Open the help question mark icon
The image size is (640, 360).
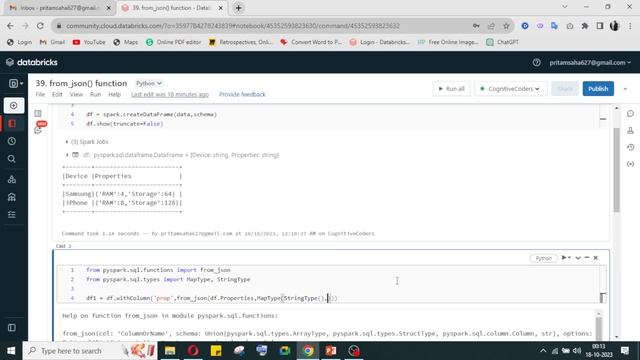[536, 62]
